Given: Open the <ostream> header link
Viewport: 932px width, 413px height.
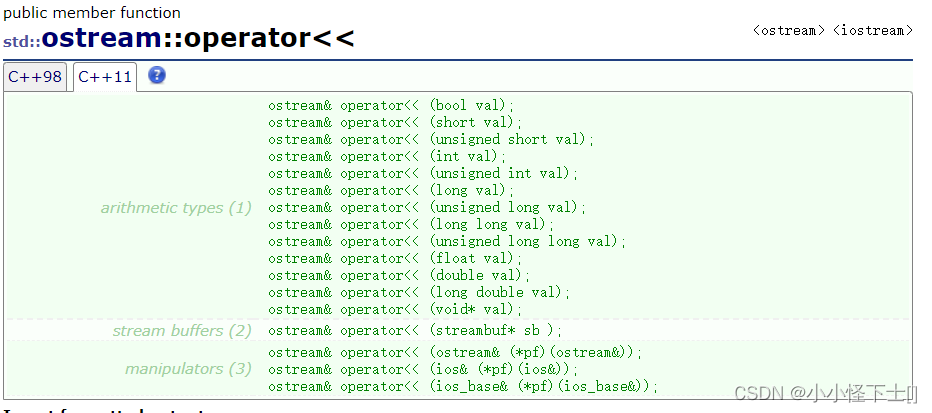Looking at the screenshot, I should pos(788,31).
